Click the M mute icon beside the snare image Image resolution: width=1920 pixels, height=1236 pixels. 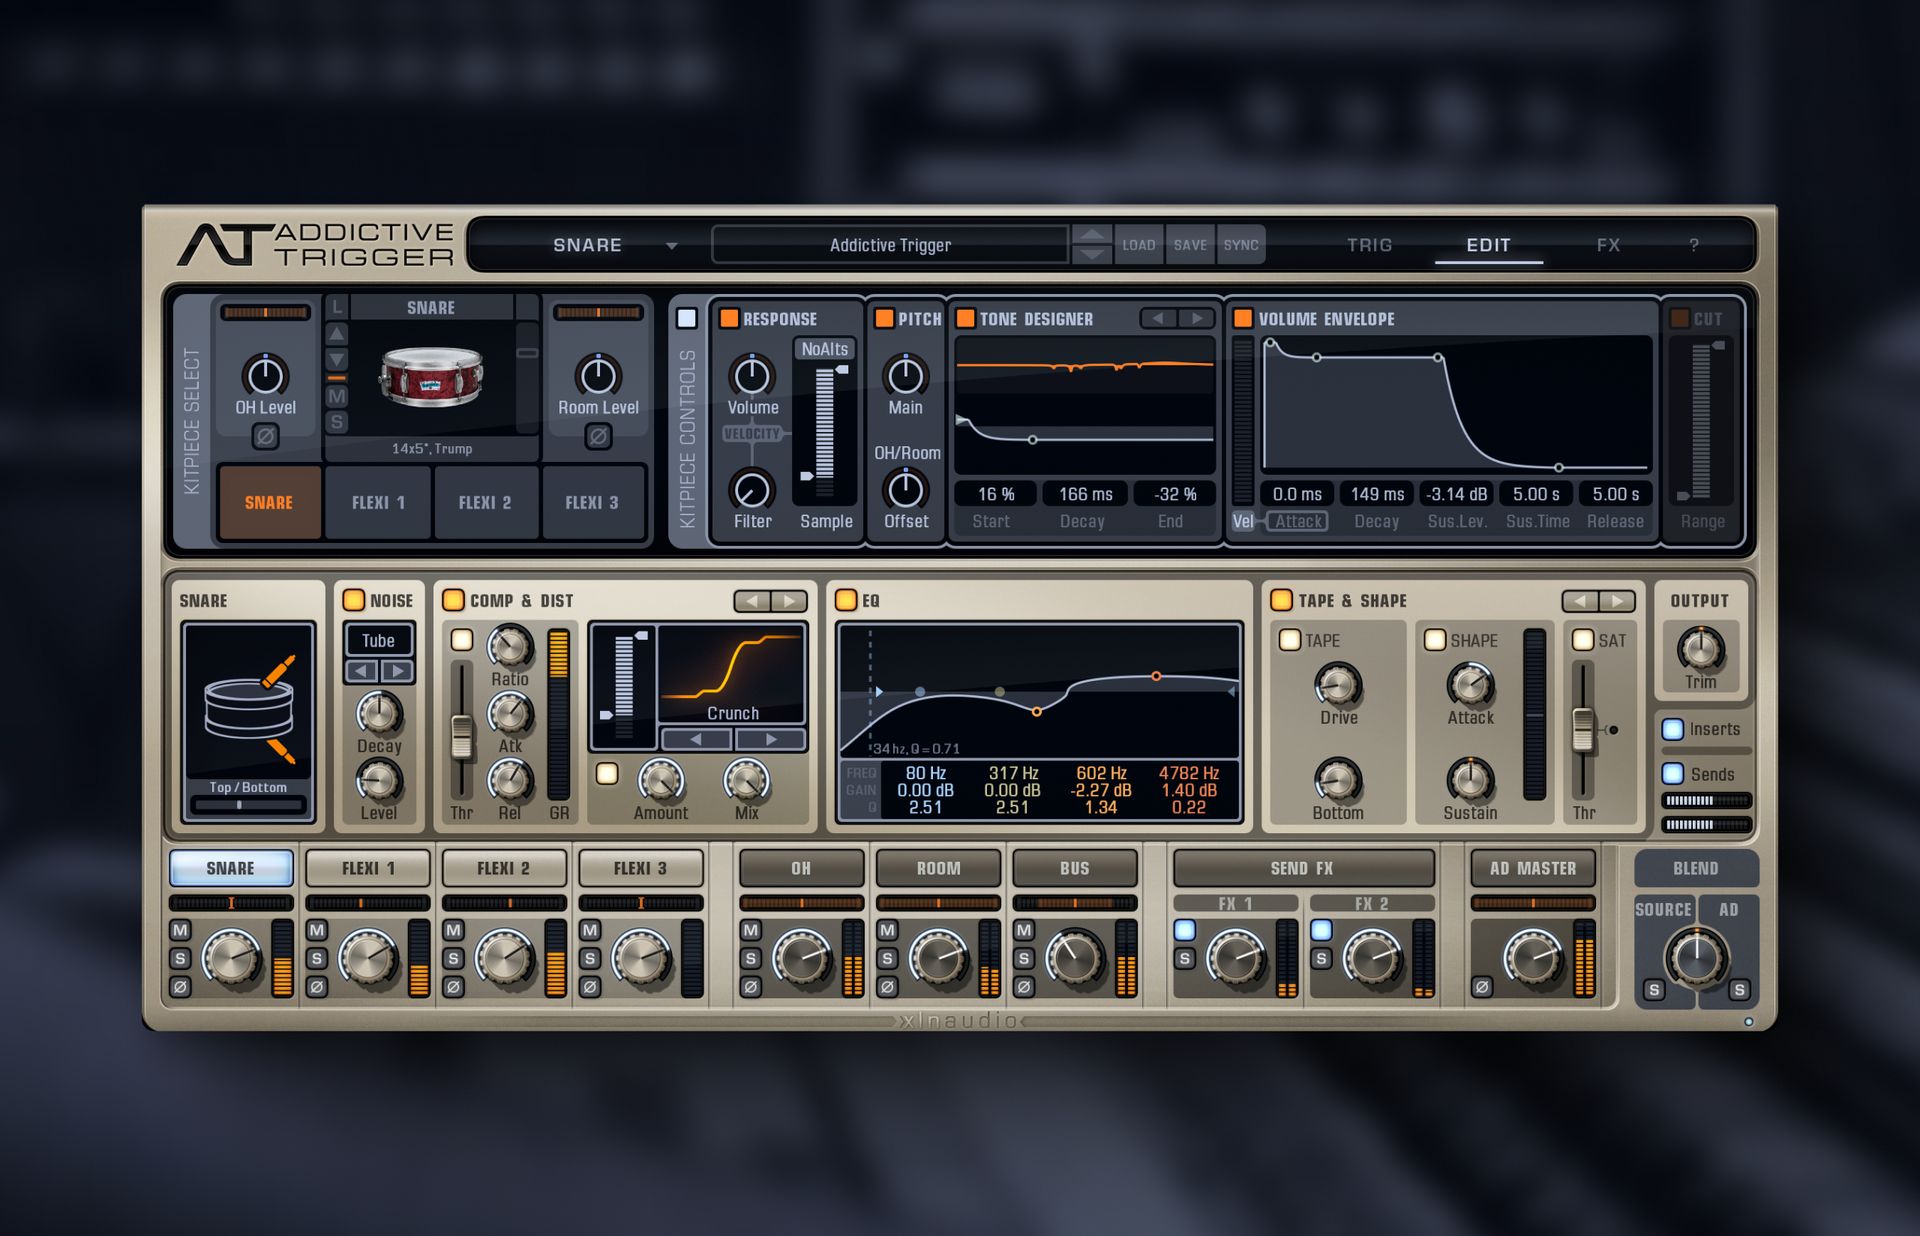coord(337,396)
